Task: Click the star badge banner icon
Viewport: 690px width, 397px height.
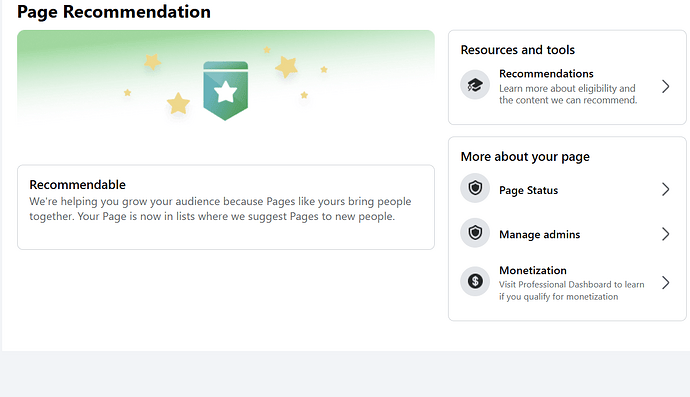Action: pyautogui.click(x=225, y=90)
